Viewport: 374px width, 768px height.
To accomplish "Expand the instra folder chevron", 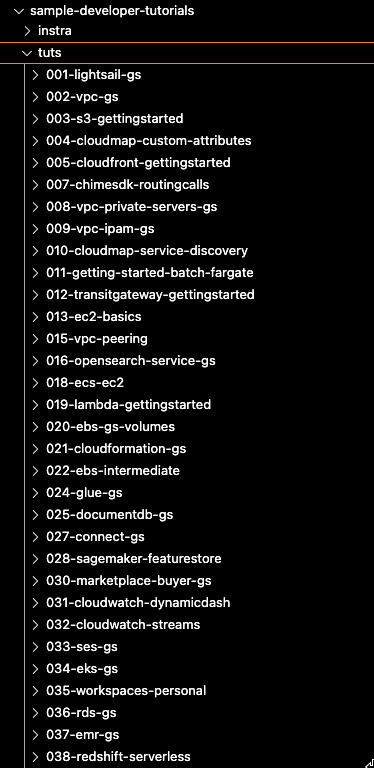I will [x=27, y=31].
